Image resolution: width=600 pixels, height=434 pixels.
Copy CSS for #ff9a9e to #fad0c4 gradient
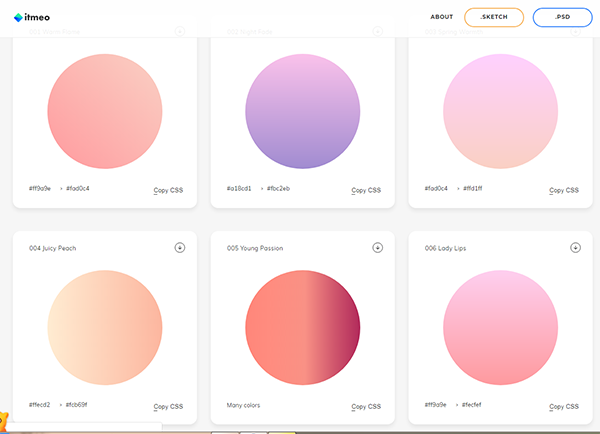click(x=168, y=189)
